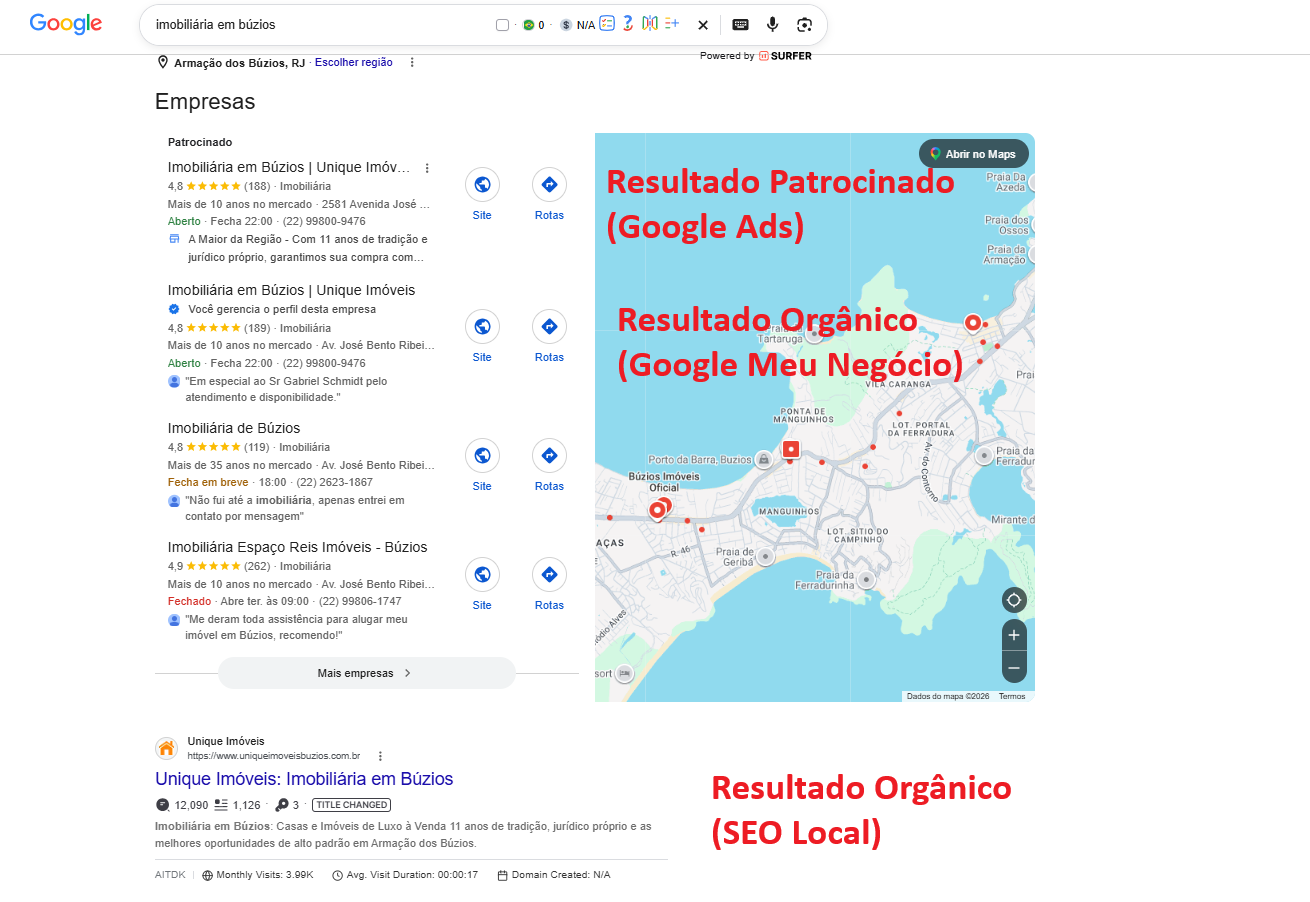
Task: Get Rotas for the 189-review Unique Imóveis
Action: coord(549,336)
